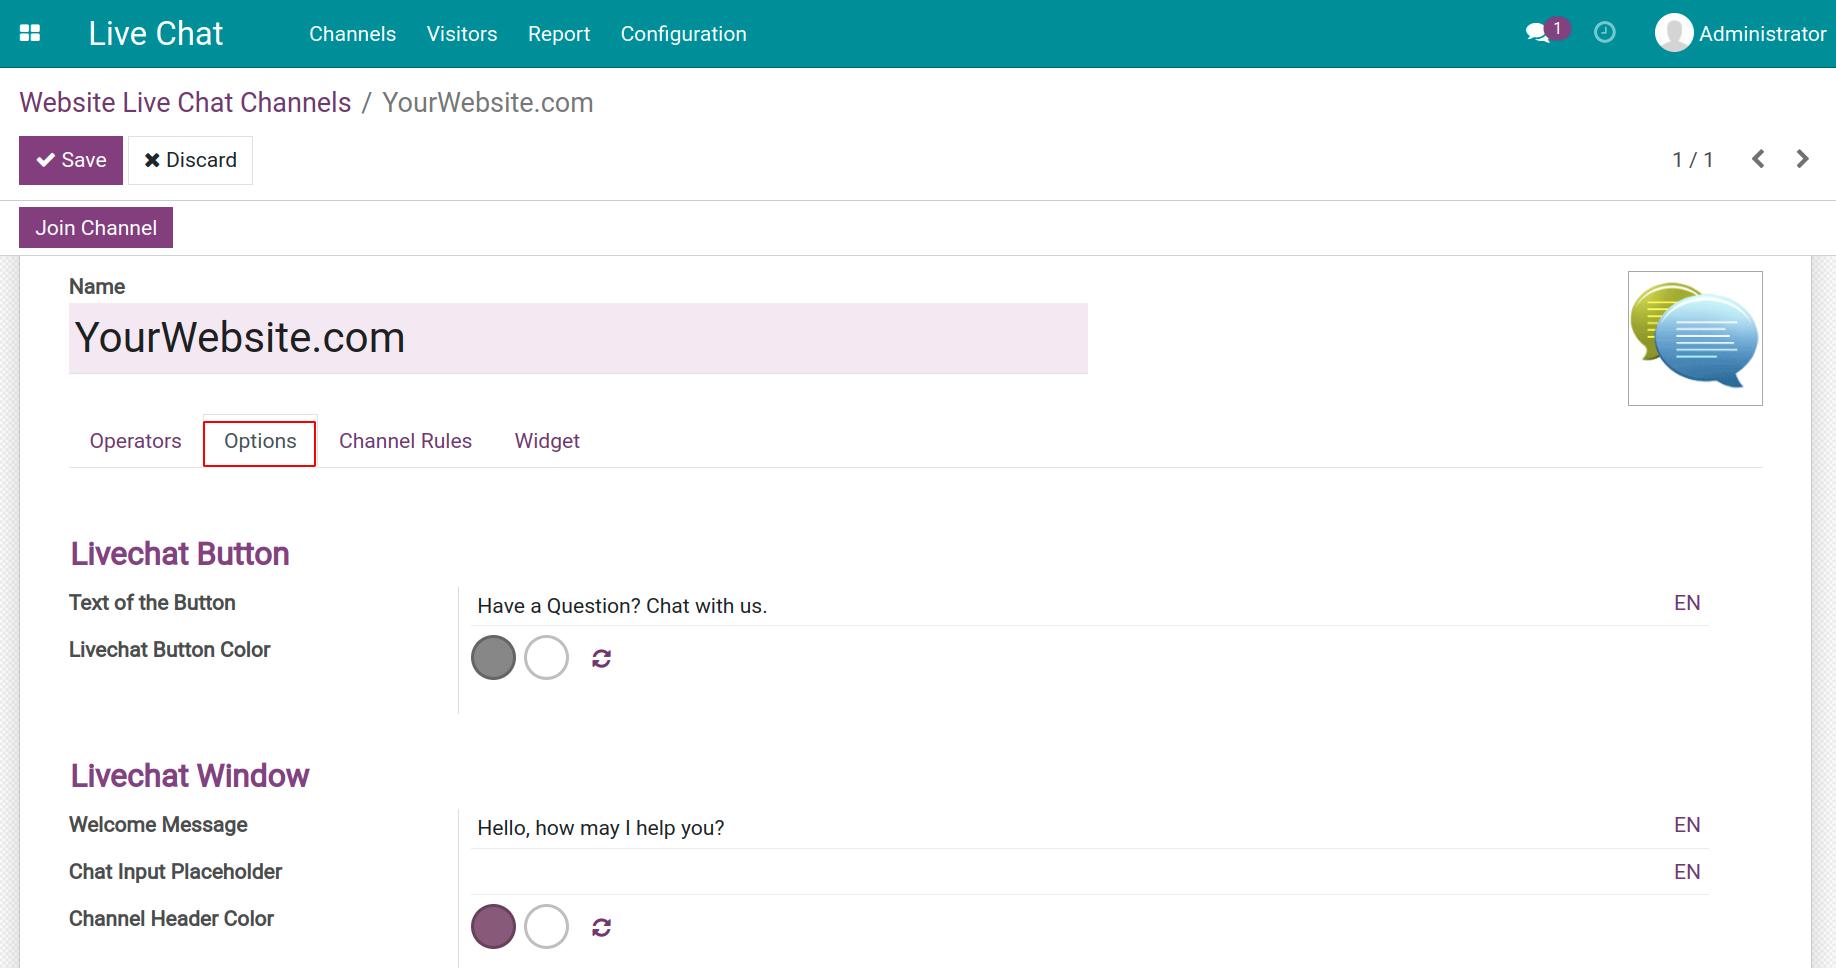The height and width of the screenshot is (968, 1836).
Task: Open the apps grid menu
Action: pos(30,32)
